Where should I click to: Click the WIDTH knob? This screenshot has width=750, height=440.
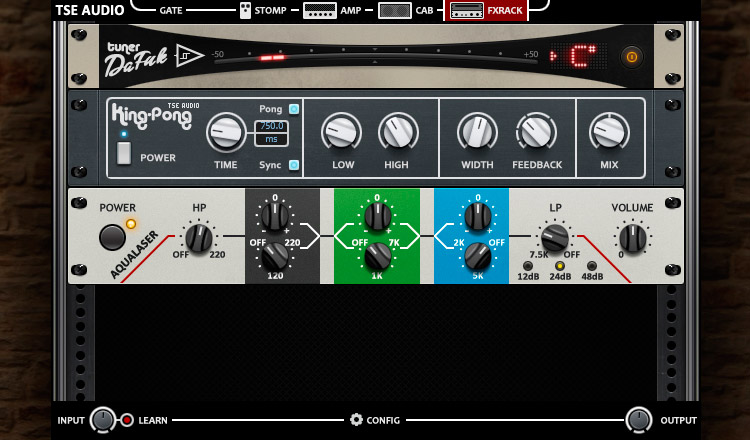pyautogui.click(x=477, y=132)
